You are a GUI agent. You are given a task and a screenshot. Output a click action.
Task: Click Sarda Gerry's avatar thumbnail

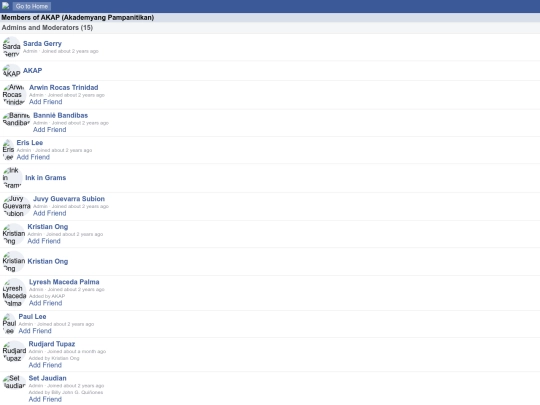(11, 47)
